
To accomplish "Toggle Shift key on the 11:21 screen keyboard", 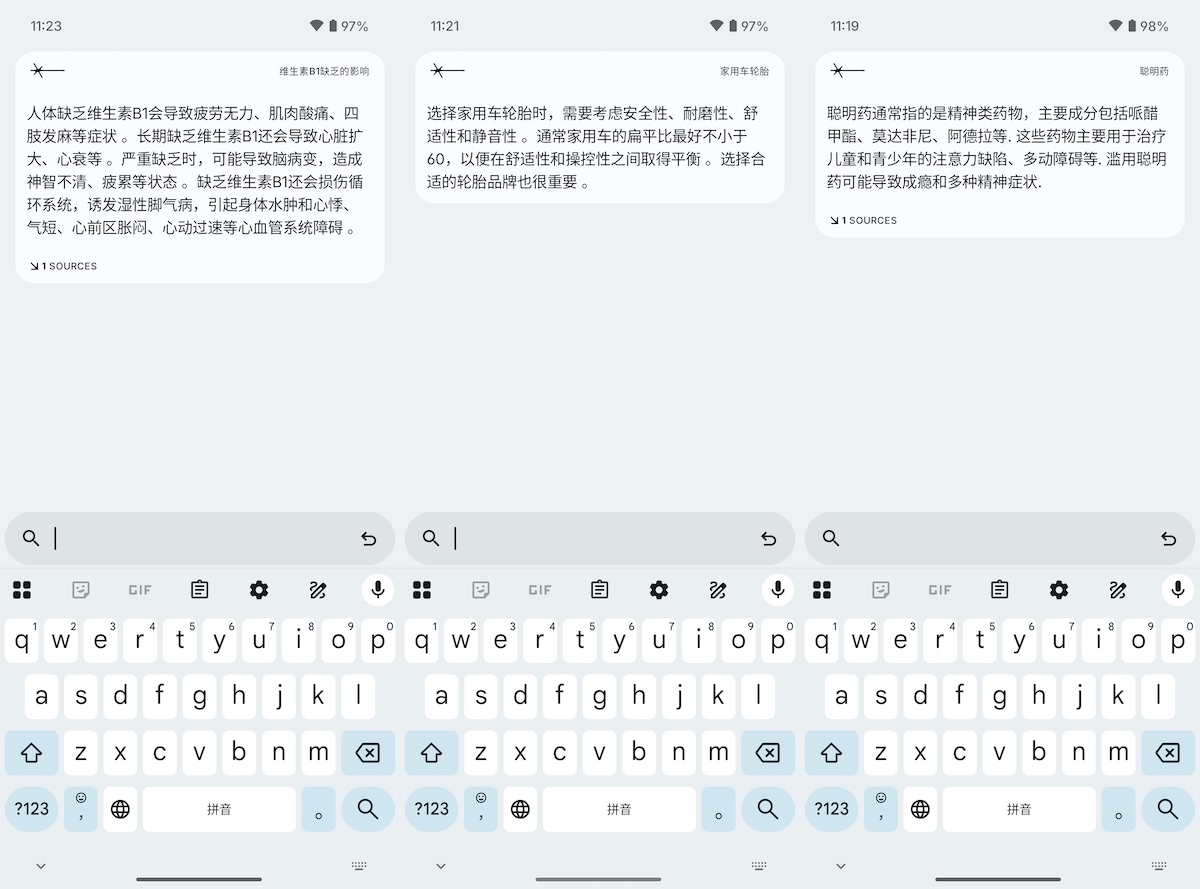I will click(x=431, y=753).
